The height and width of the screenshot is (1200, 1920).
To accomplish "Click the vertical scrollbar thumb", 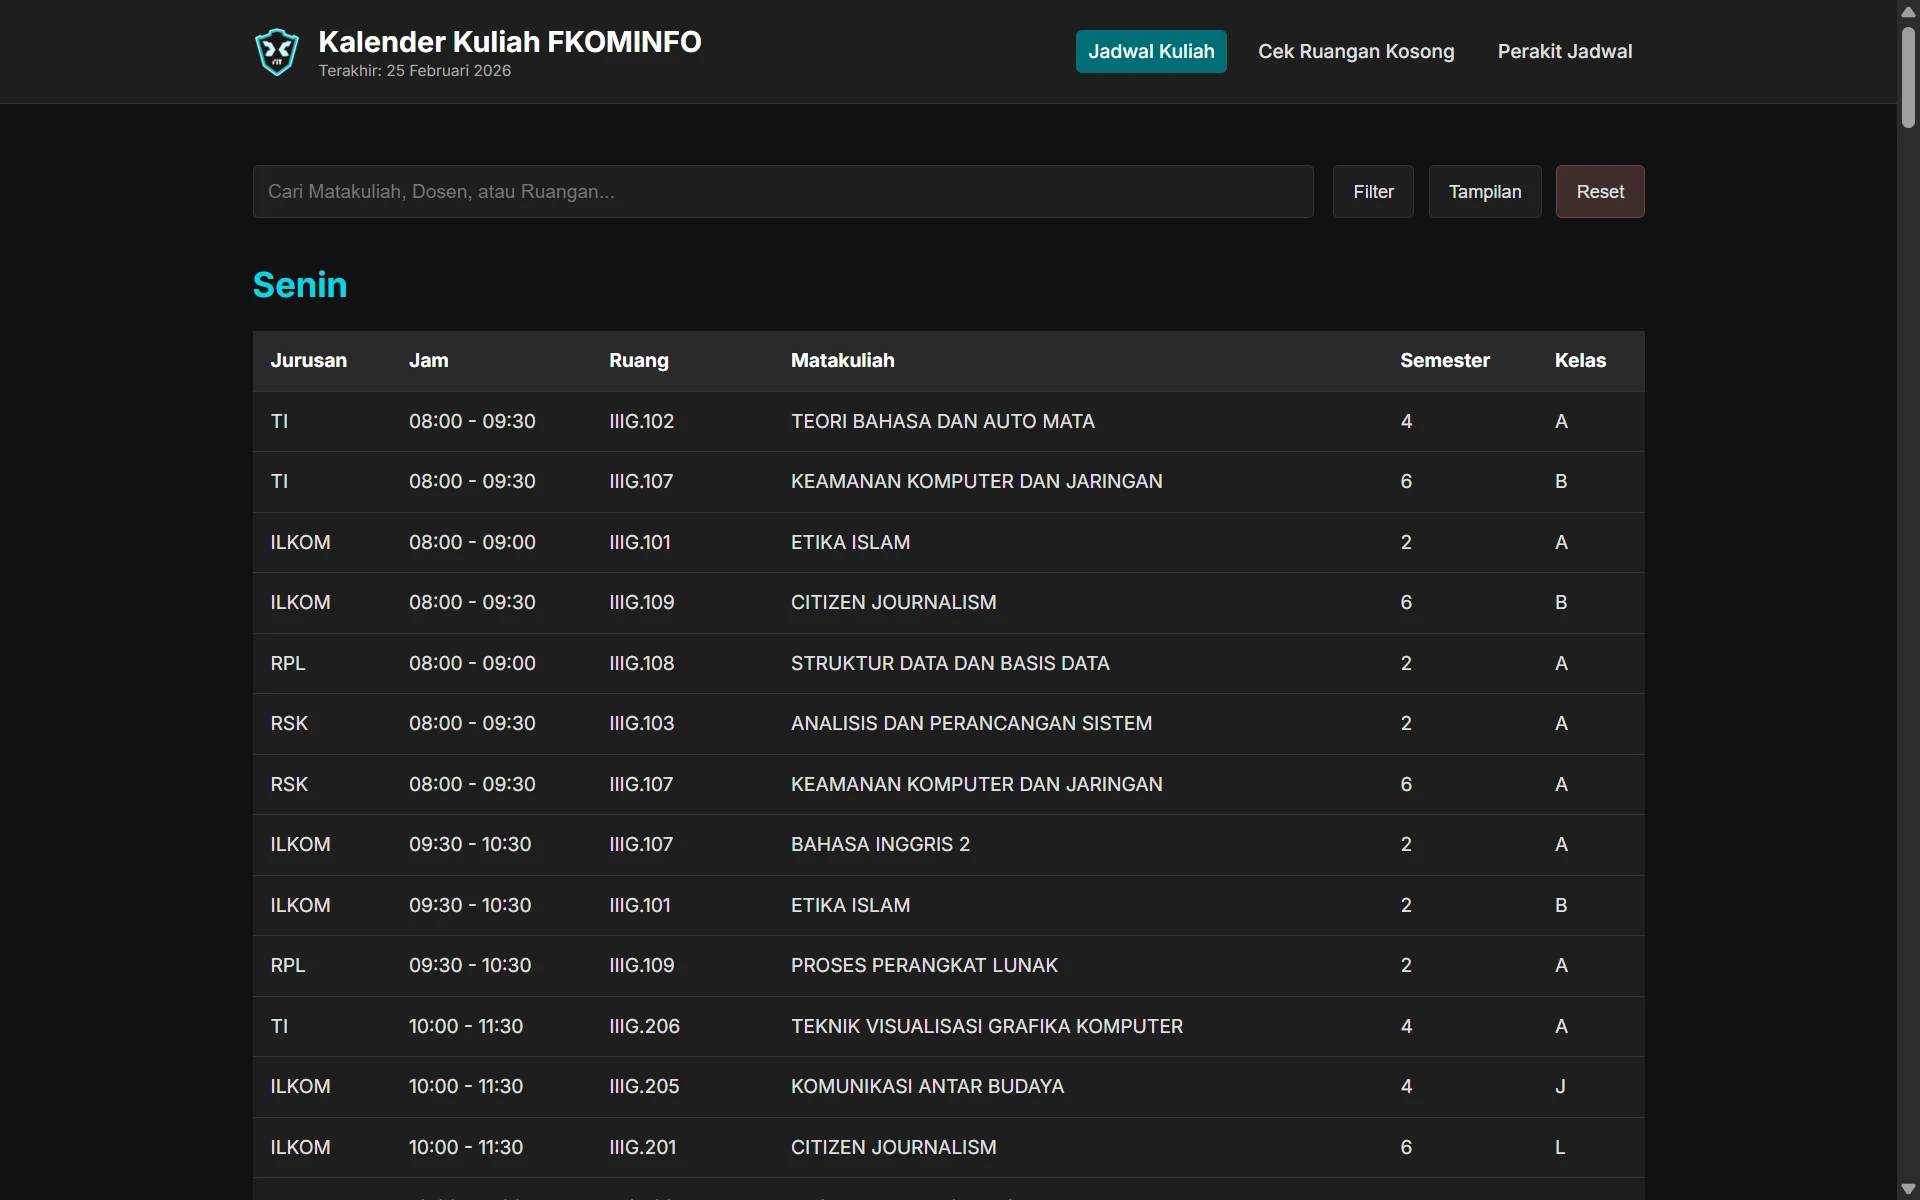I will tap(1908, 76).
